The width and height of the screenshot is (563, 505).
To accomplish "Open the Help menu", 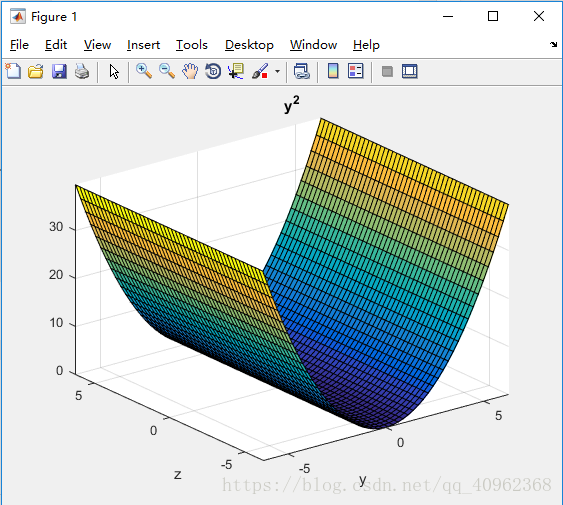I will click(366, 45).
